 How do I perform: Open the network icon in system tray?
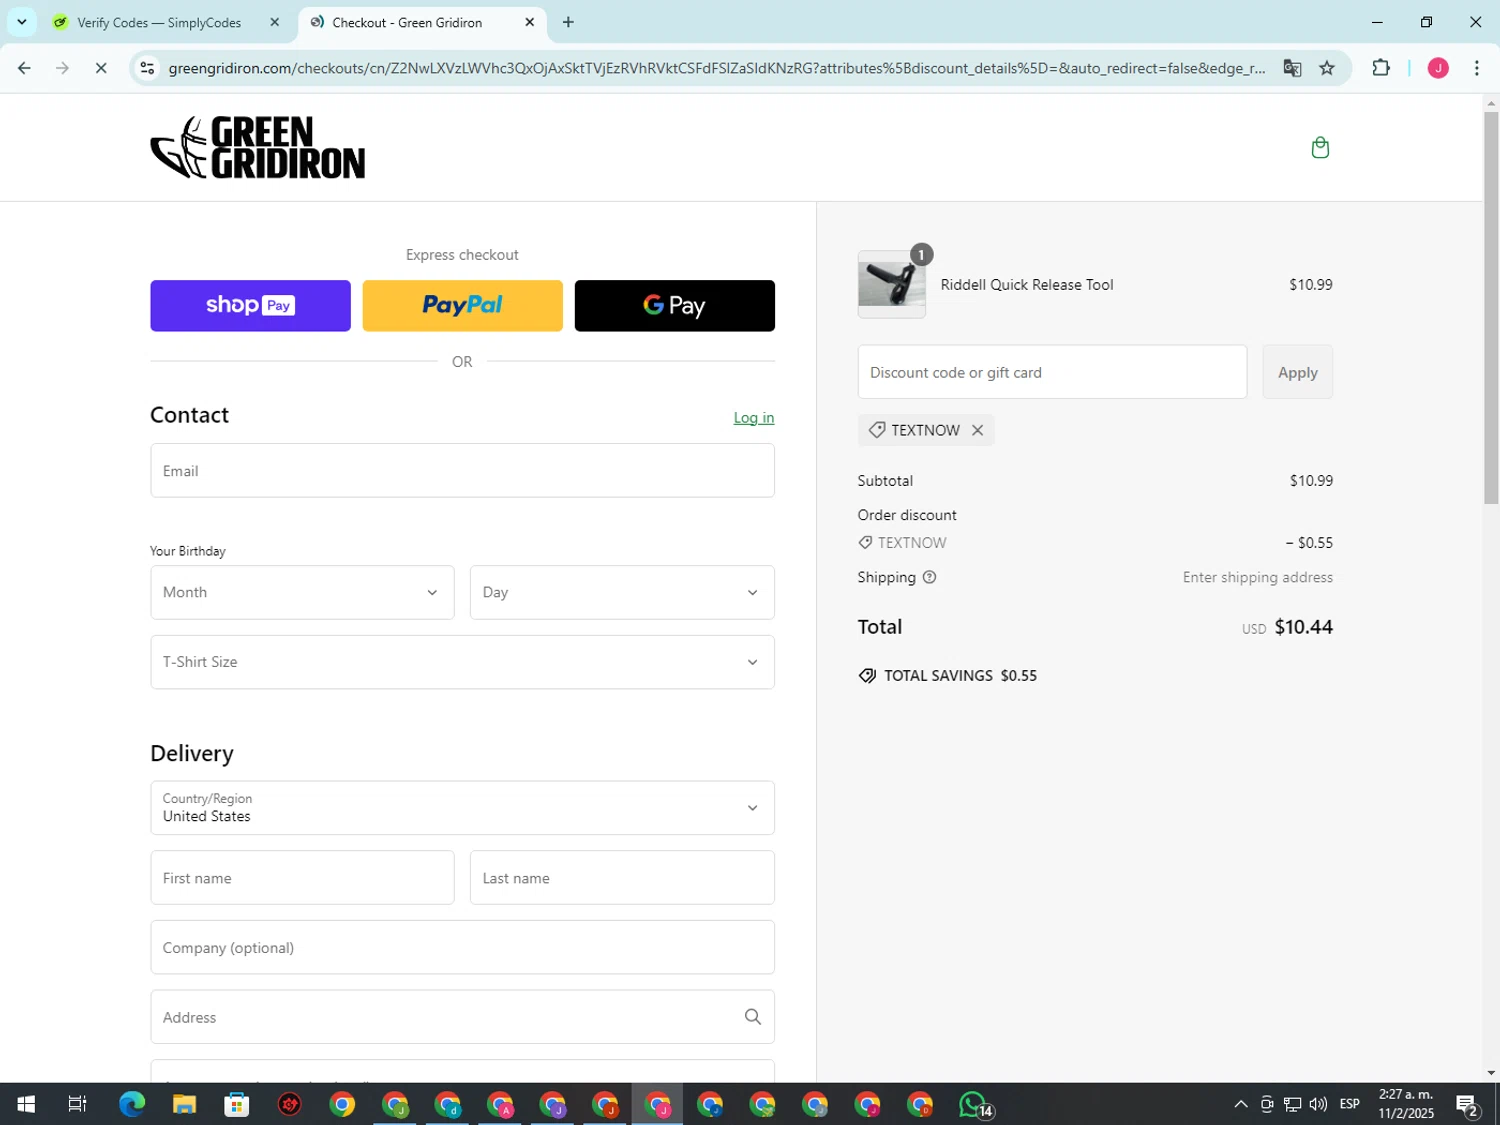click(1292, 1104)
